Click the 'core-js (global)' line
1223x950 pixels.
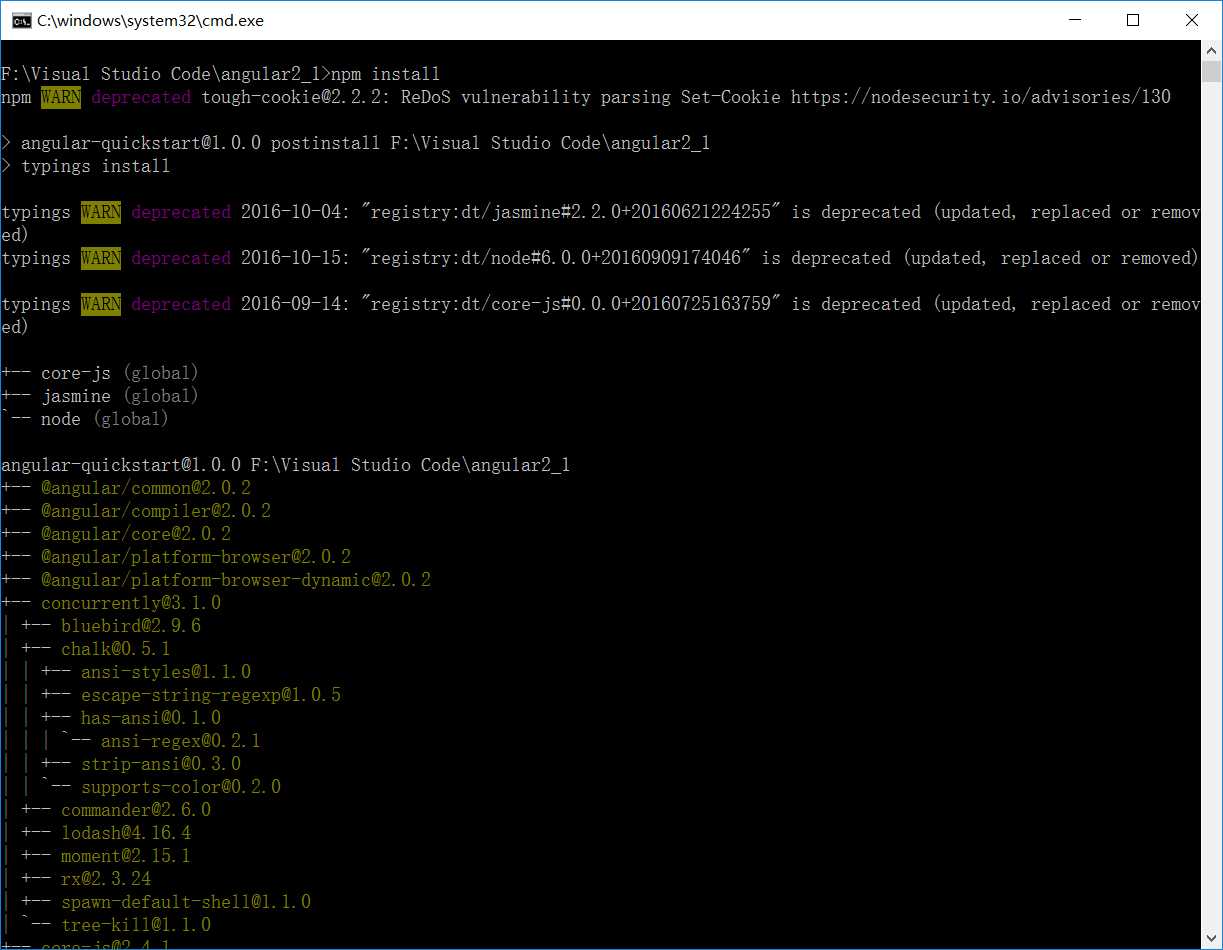coord(120,373)
